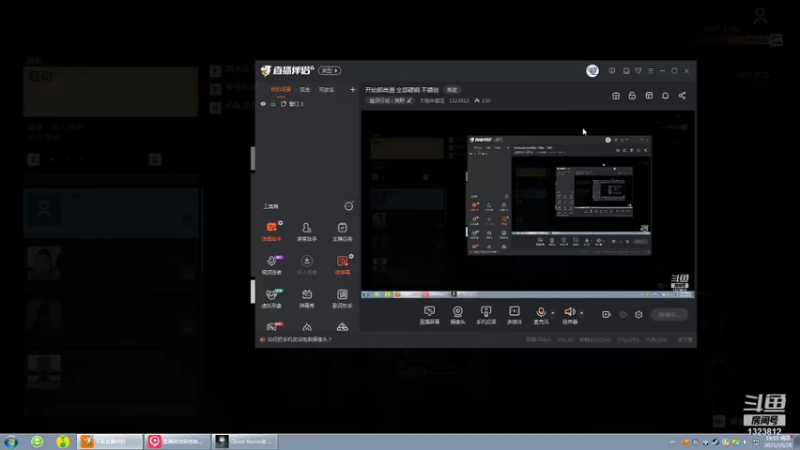Open the voice connection microphone tool
The height and width of the screenshot is (450, 800).
tap(271, 264)
